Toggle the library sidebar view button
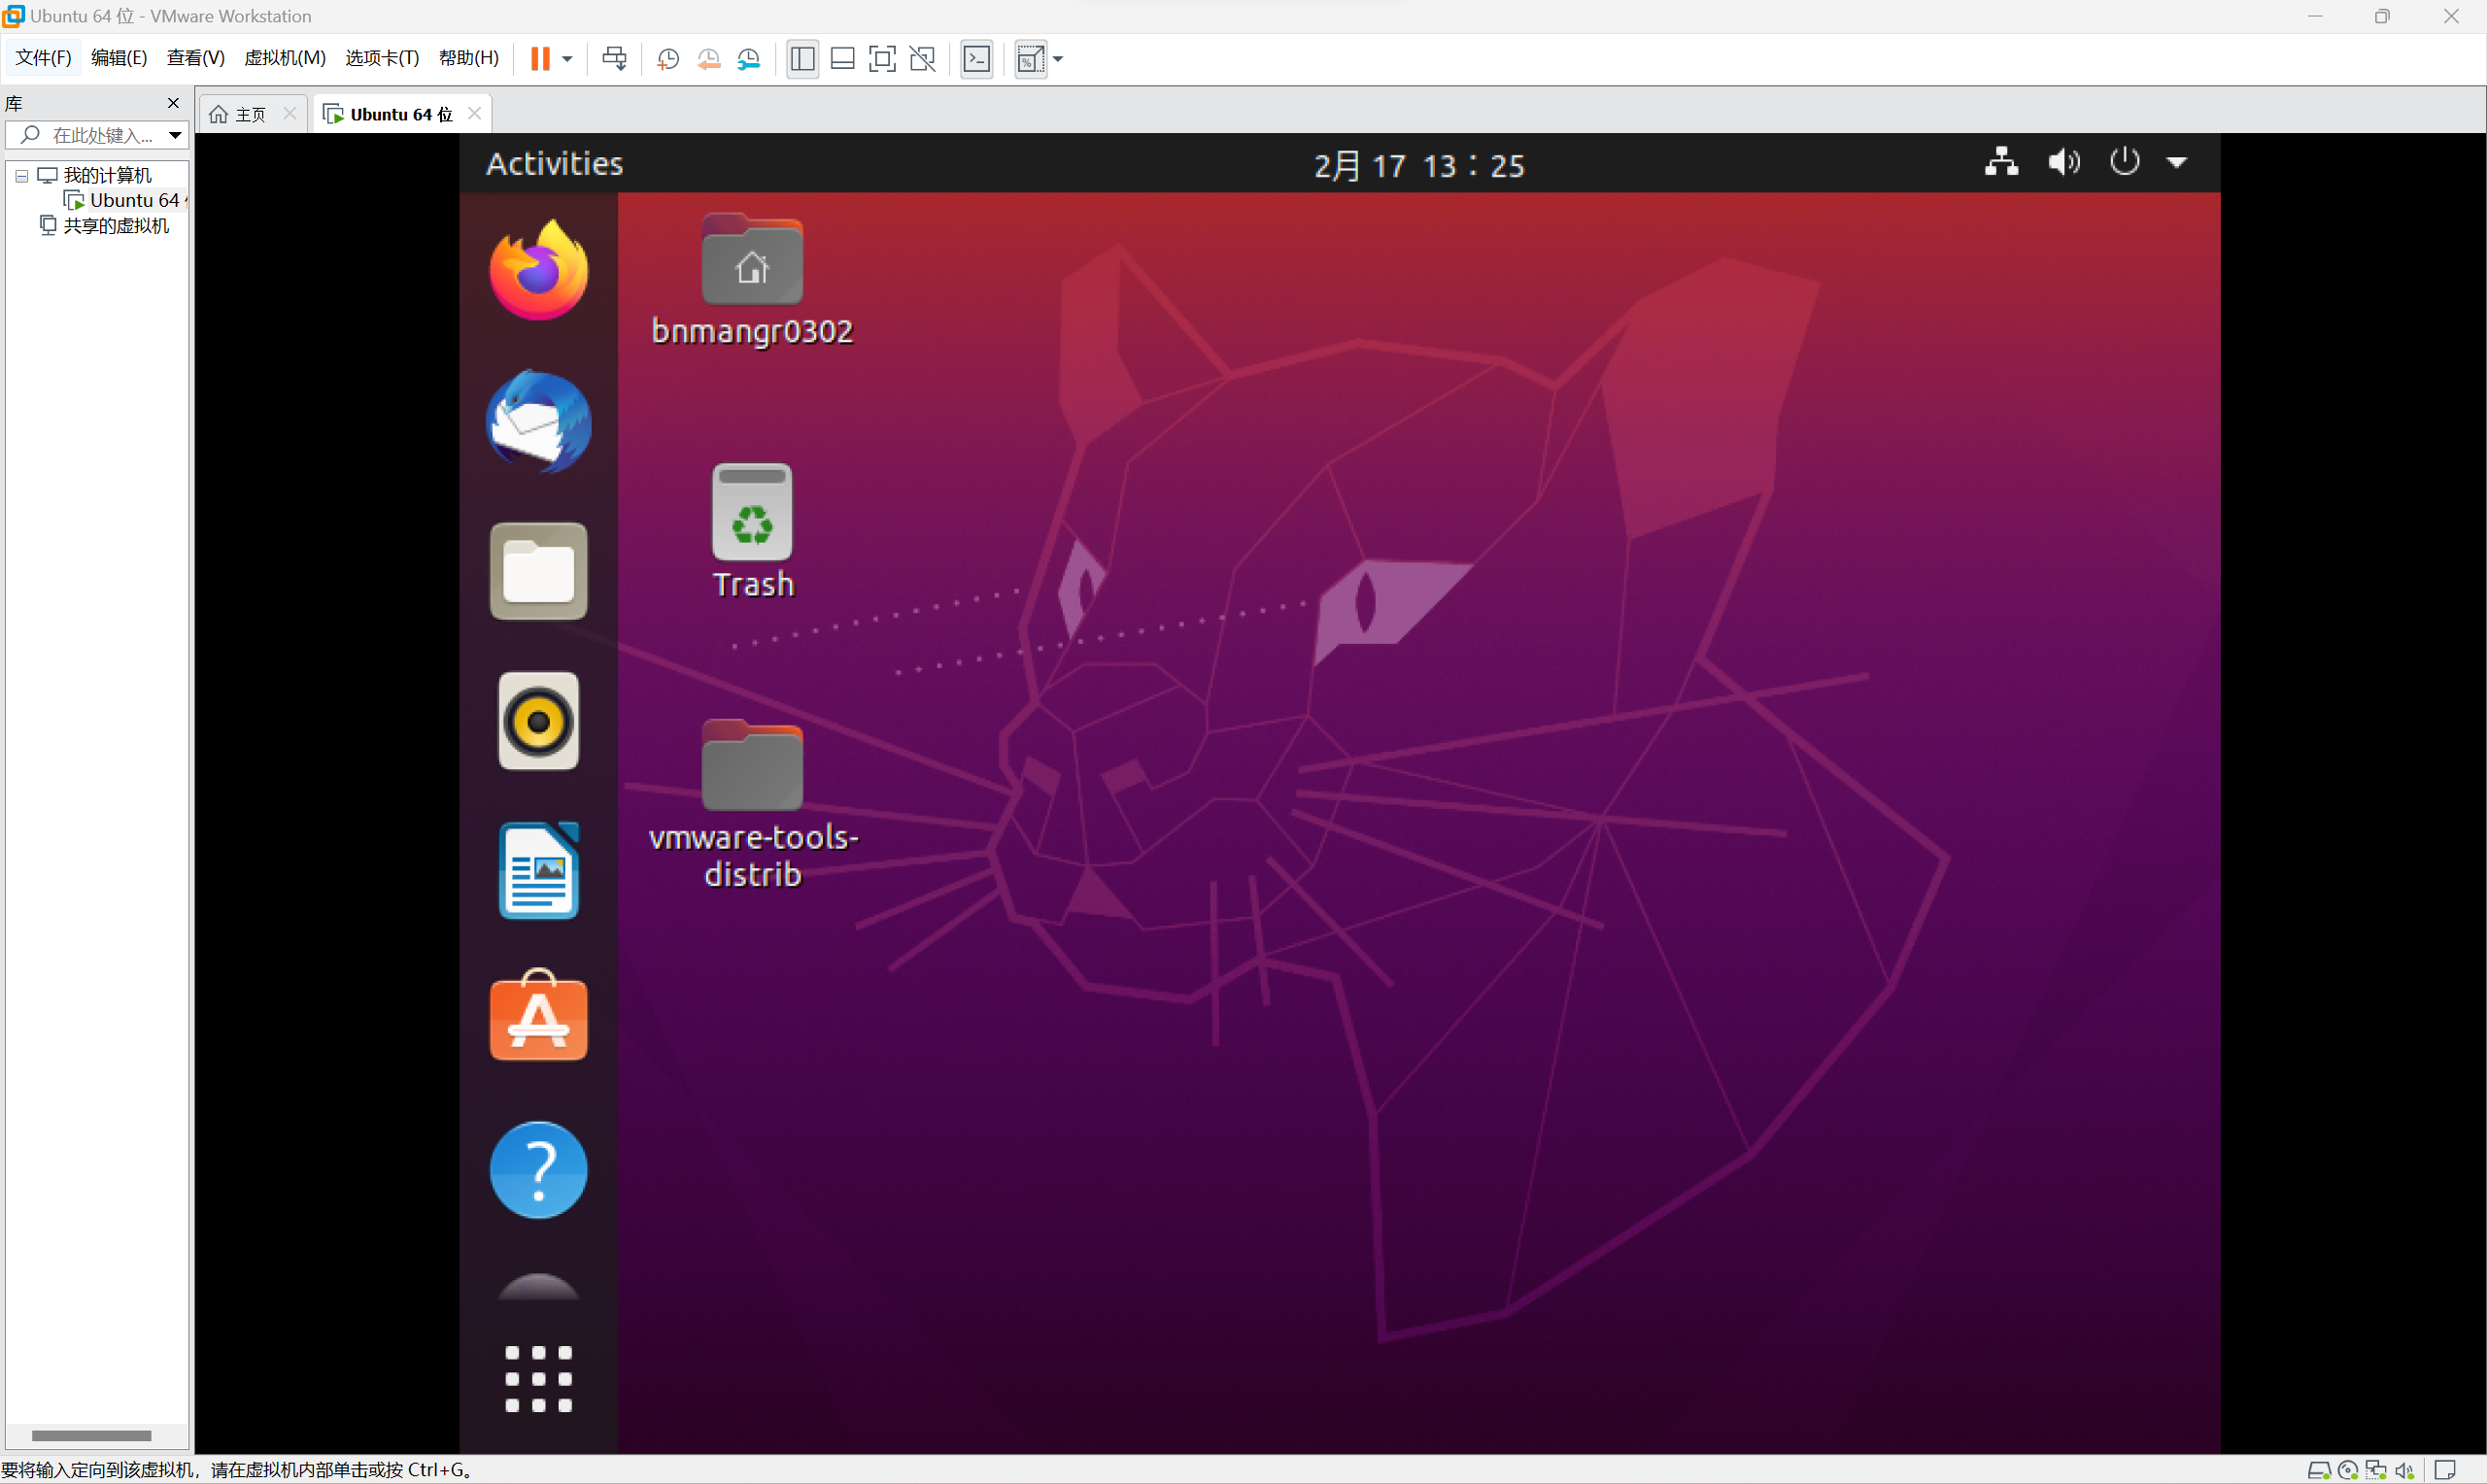This screenshot has width=2487, height=1484. pos(802,59)
